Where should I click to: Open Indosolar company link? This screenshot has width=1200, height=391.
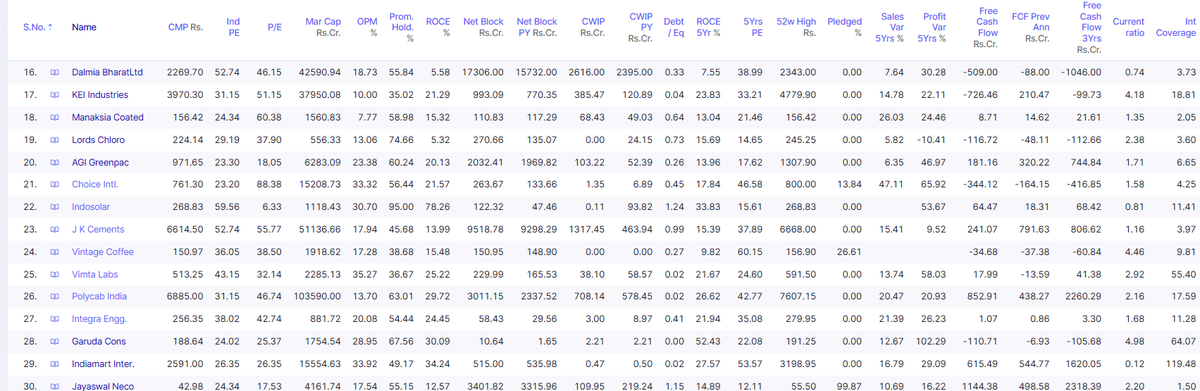tap(92, 206)
